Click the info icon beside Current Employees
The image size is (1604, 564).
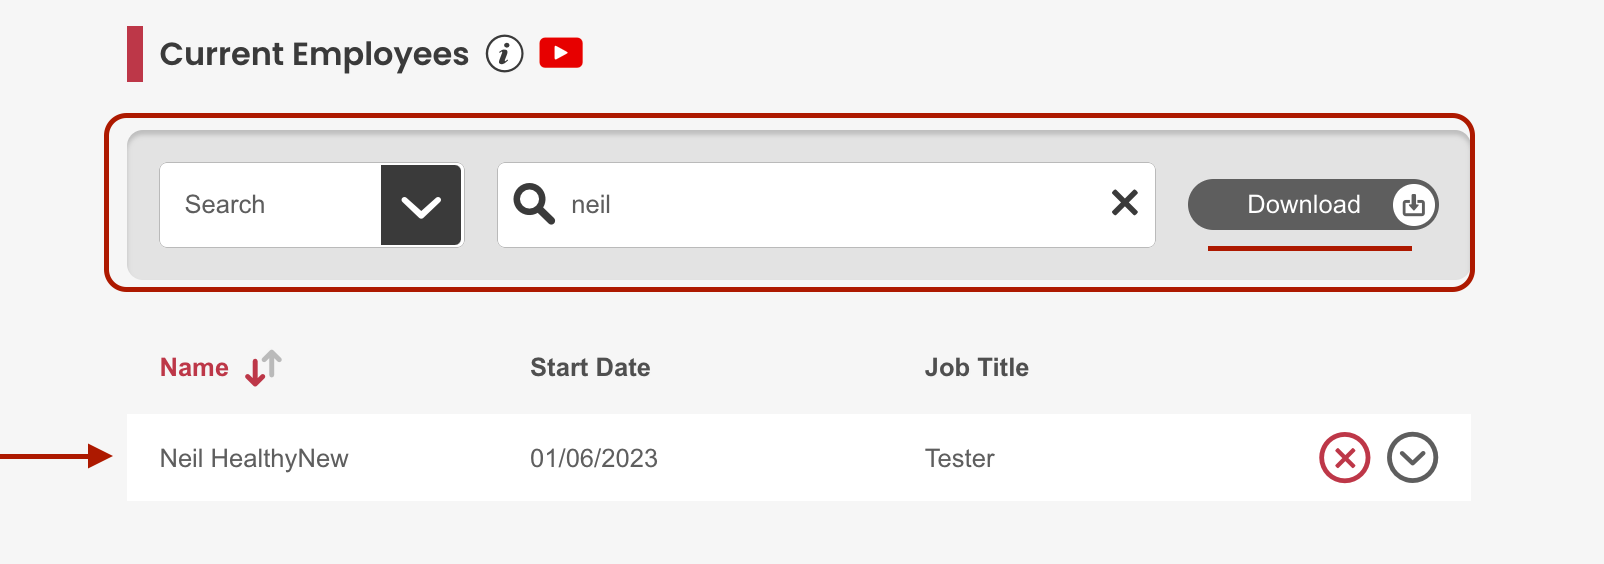tap(505, 54)
